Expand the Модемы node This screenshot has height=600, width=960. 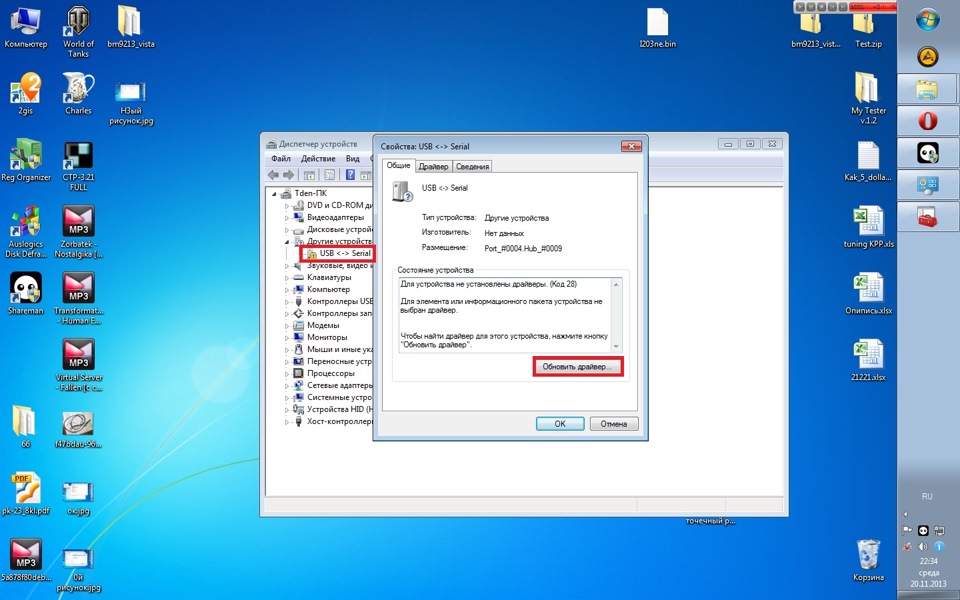point(287,326)
